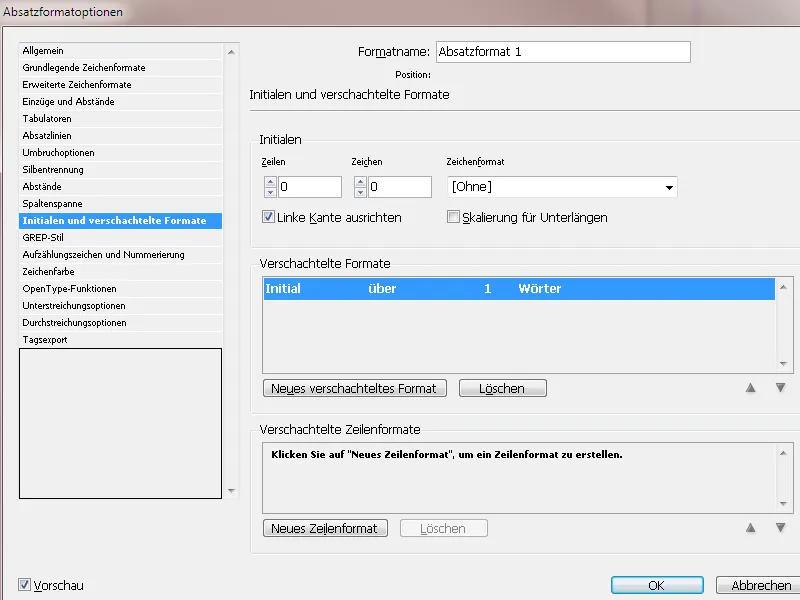This screenshot has width=800, height=600.
Task: Move nested format up with the arrow
Action: (751, 388)
